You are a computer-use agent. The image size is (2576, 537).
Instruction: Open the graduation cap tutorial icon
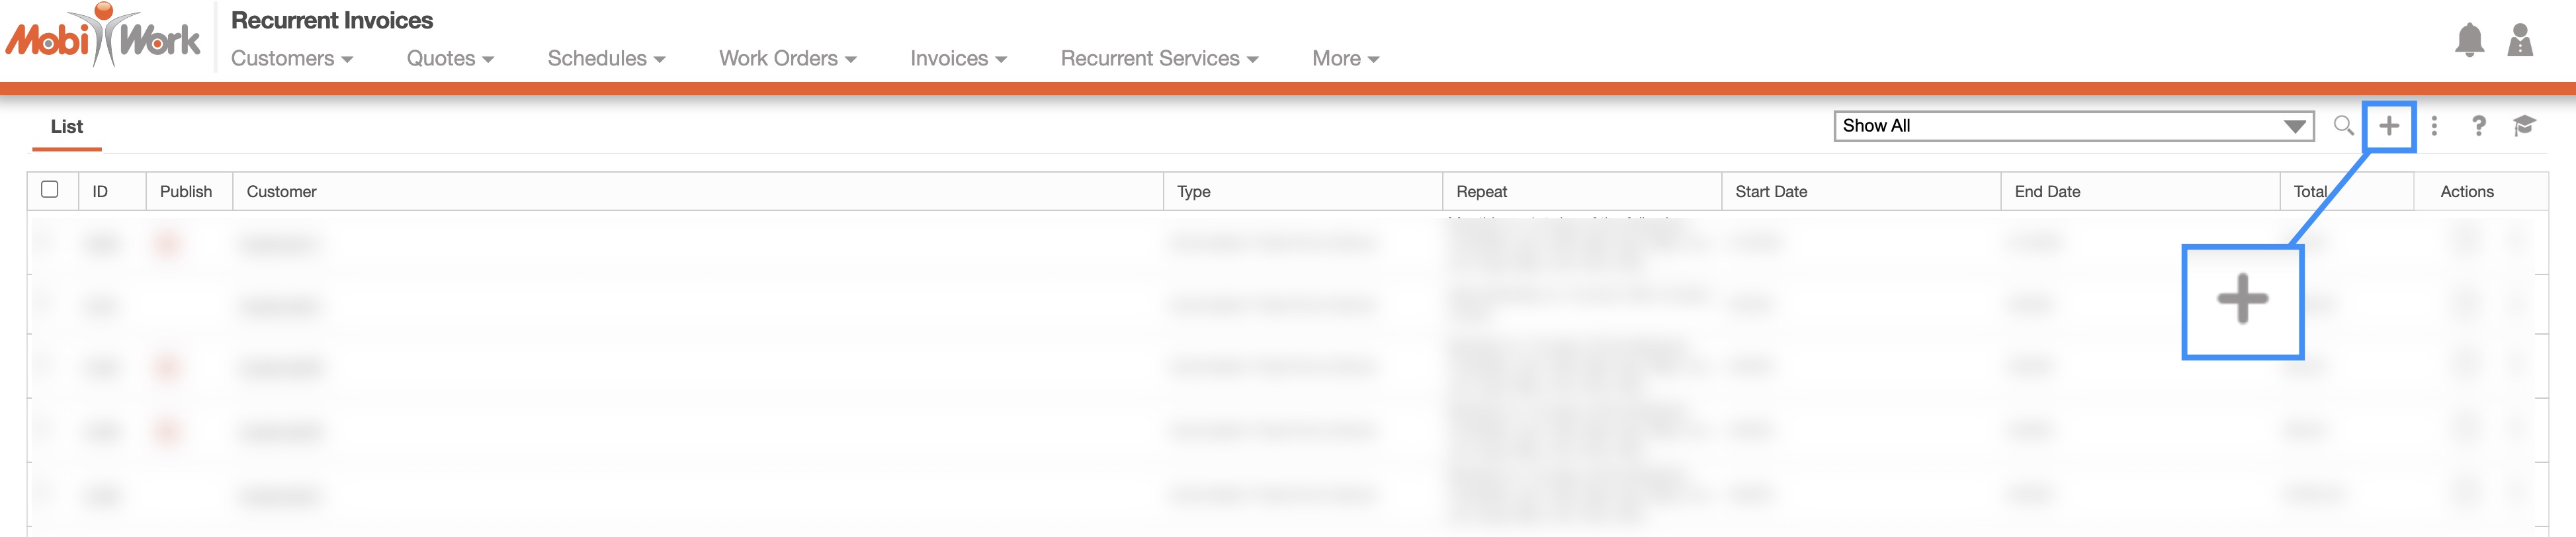click(2523, 126)
